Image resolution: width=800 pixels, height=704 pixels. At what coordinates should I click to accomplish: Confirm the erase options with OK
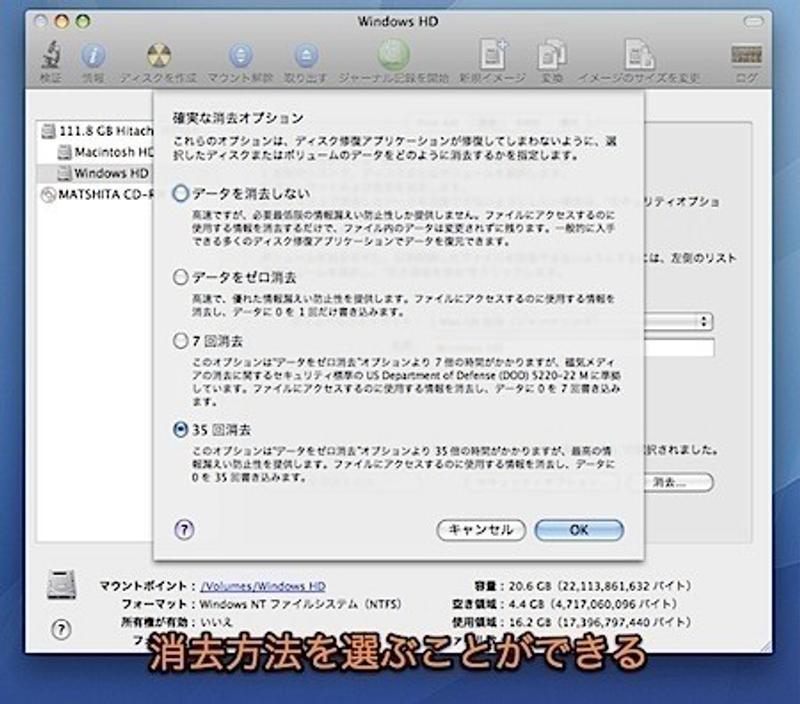(x=580, y=531)
